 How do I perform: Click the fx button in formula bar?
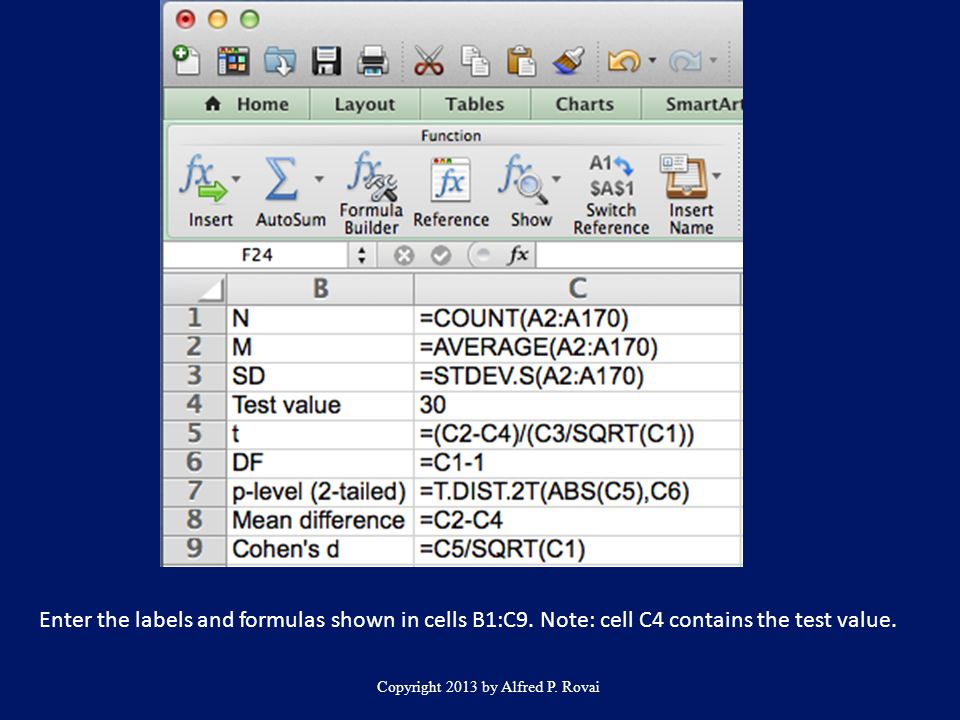coord(517,255)
